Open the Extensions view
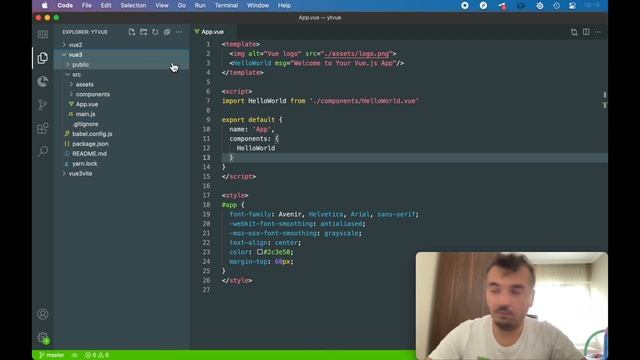The width and height of the screenshot is (640, 360). pos(42,128)
